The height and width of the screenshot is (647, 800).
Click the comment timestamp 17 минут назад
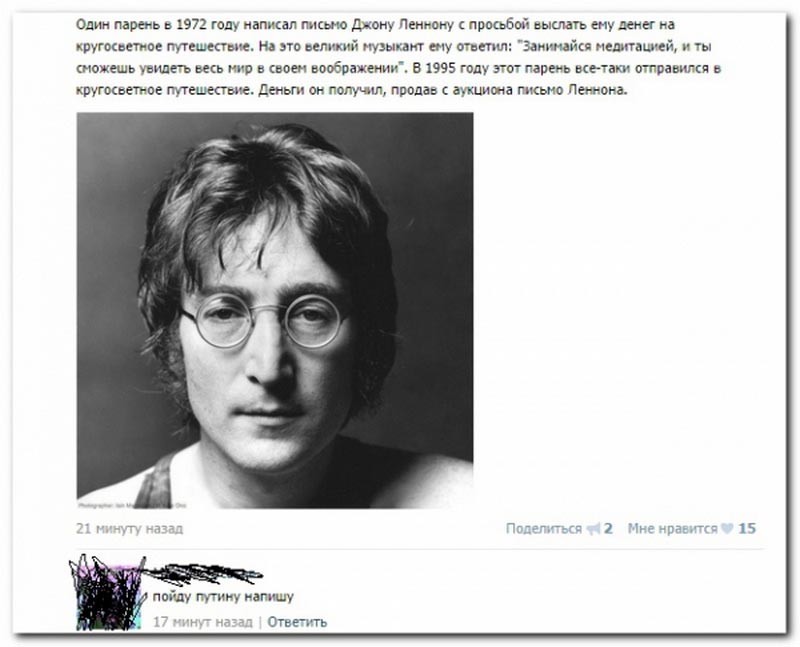203,622
